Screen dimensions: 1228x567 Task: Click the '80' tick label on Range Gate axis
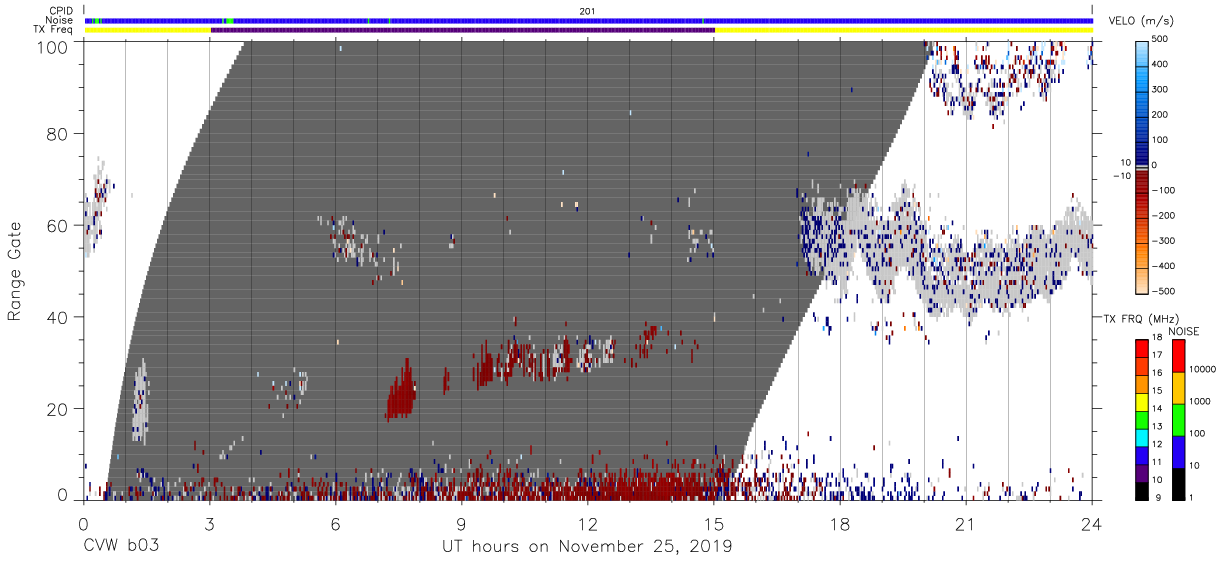[56, 134]
